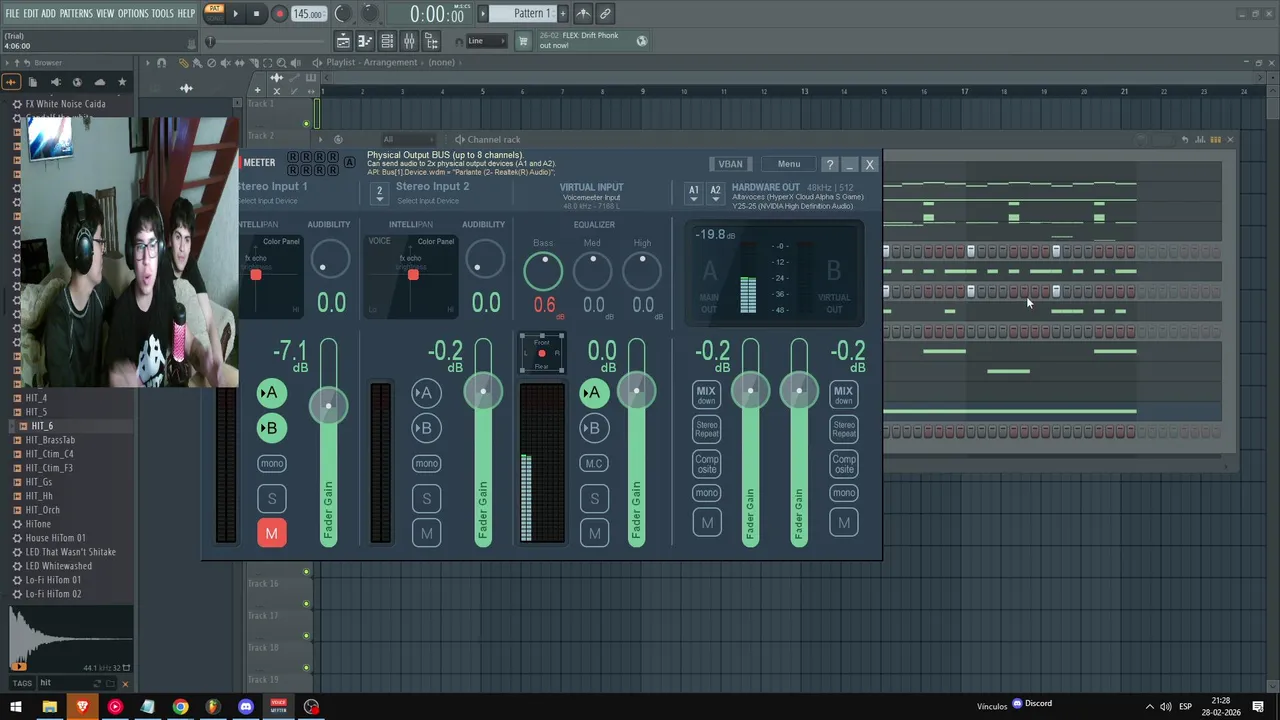Open the Playlist view icon
Screen dimensions: 1280x720
(343, 41)
